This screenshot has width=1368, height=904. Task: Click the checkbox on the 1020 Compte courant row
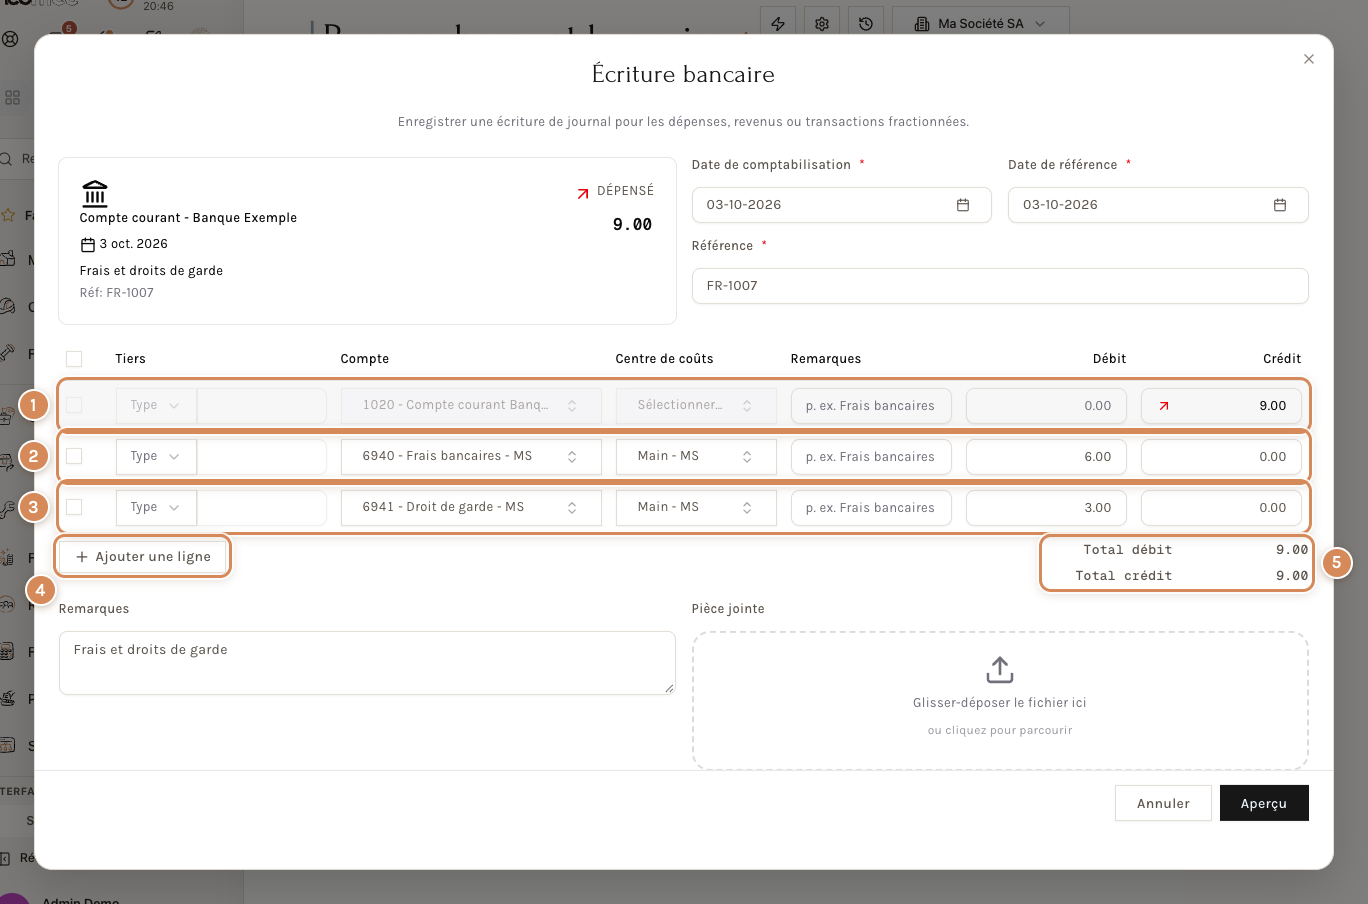tap(74, 405)
